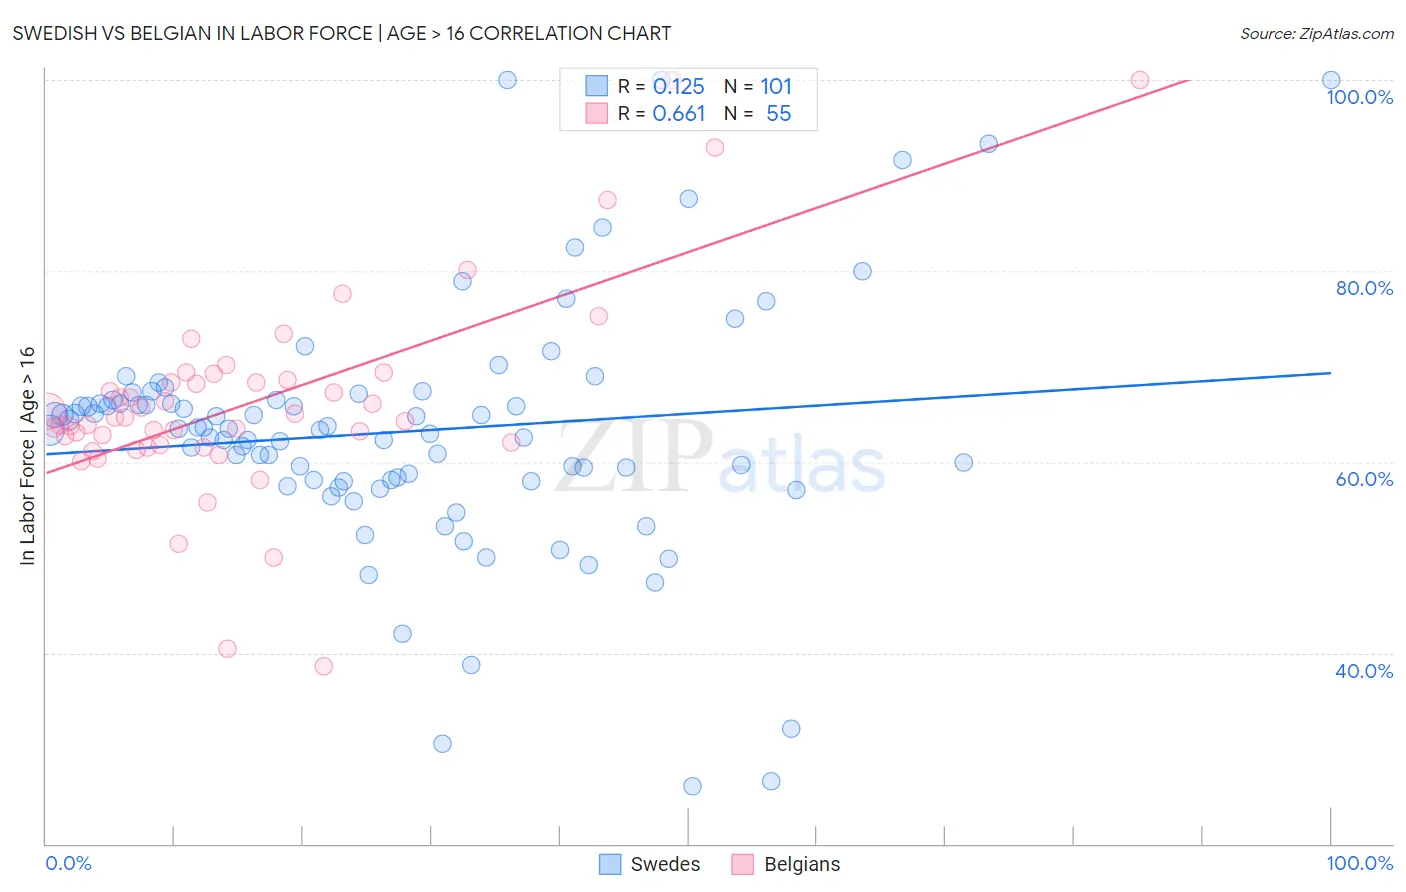Viewport: 1406px width, 892px height.
Task: Click the 40.0% y-axis label
Action: (1364, 671)
